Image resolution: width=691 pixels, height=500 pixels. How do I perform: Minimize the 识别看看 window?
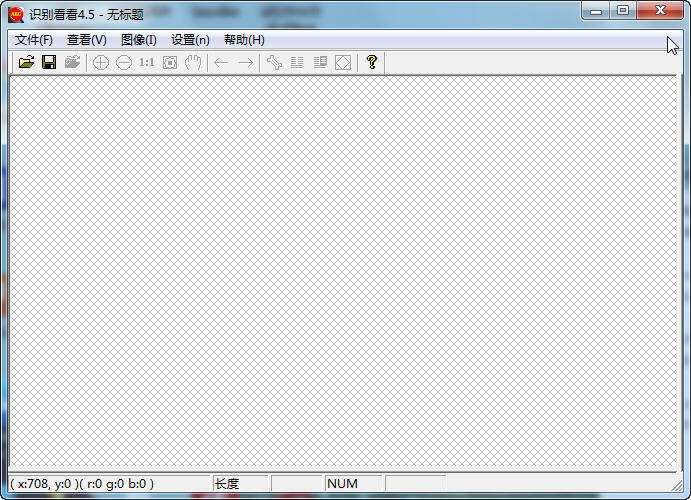pyautogui.click(x=596, y=11)
